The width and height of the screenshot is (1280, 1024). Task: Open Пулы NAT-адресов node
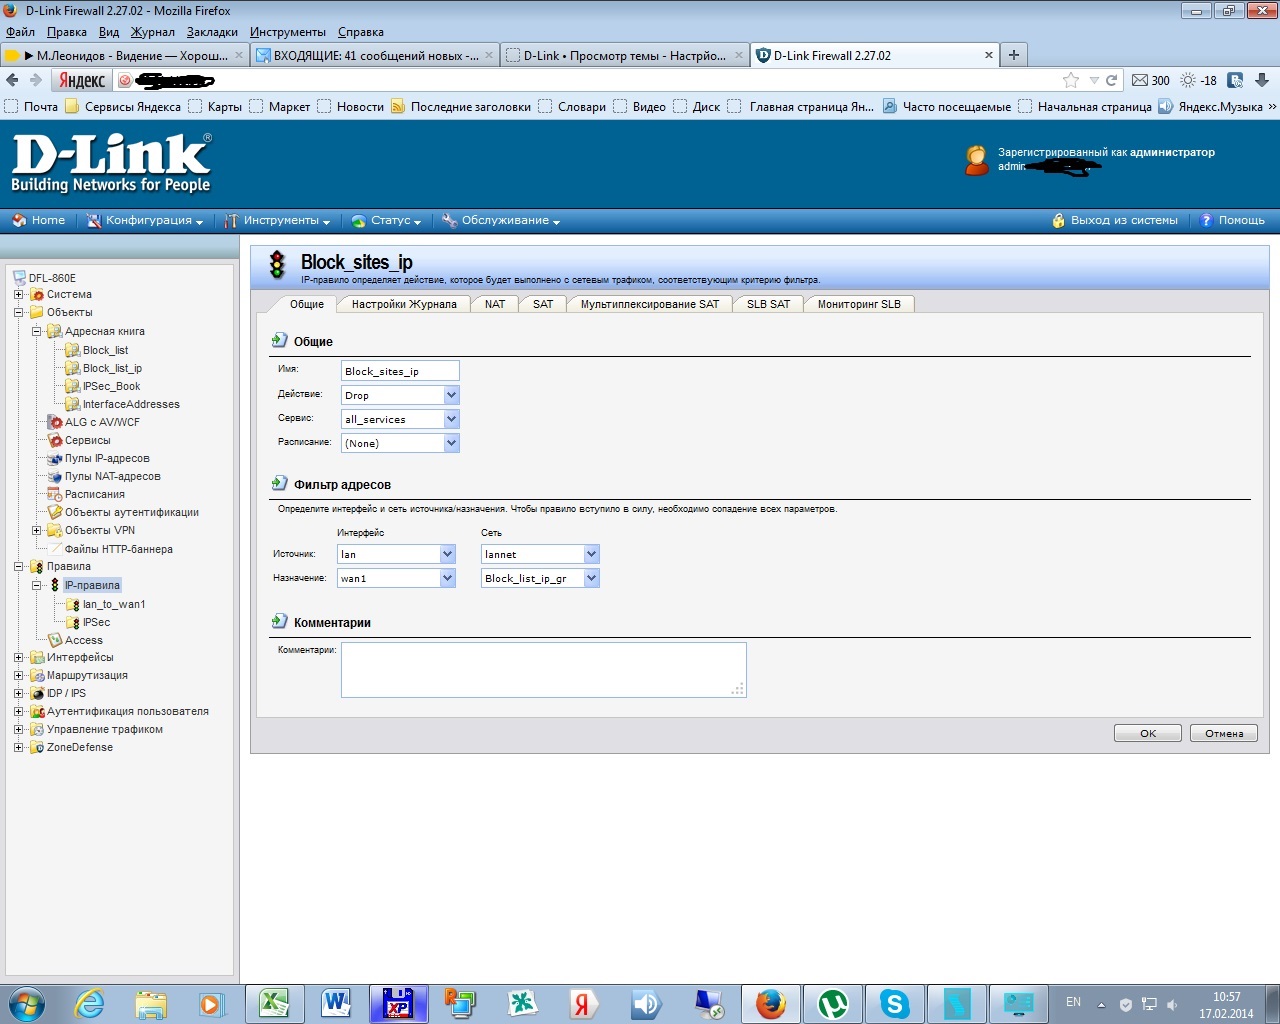tap(112, 476)
